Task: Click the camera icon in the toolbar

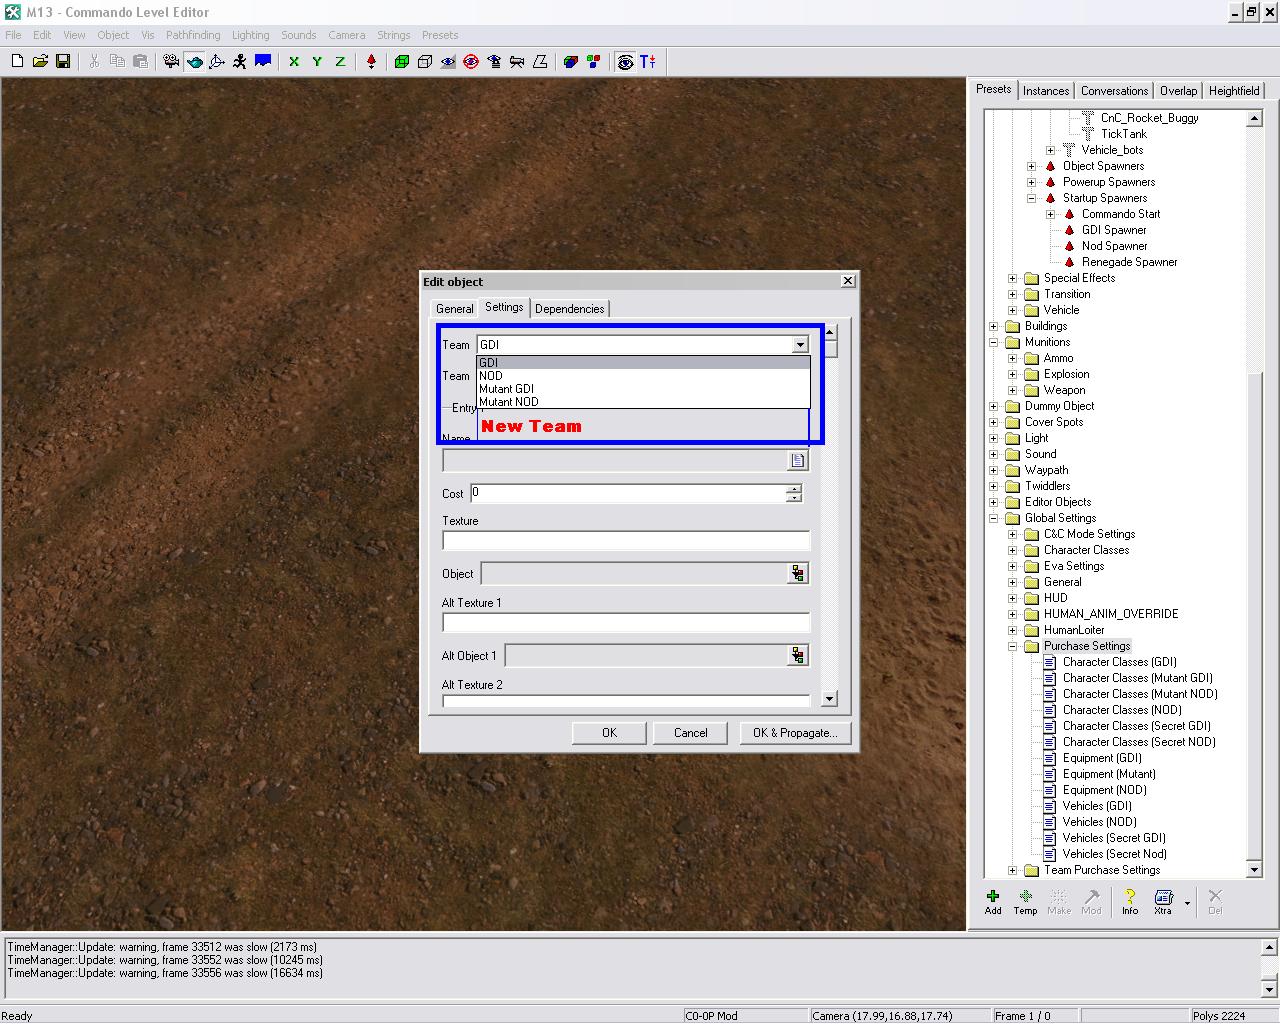Action: tap(171, 61)
